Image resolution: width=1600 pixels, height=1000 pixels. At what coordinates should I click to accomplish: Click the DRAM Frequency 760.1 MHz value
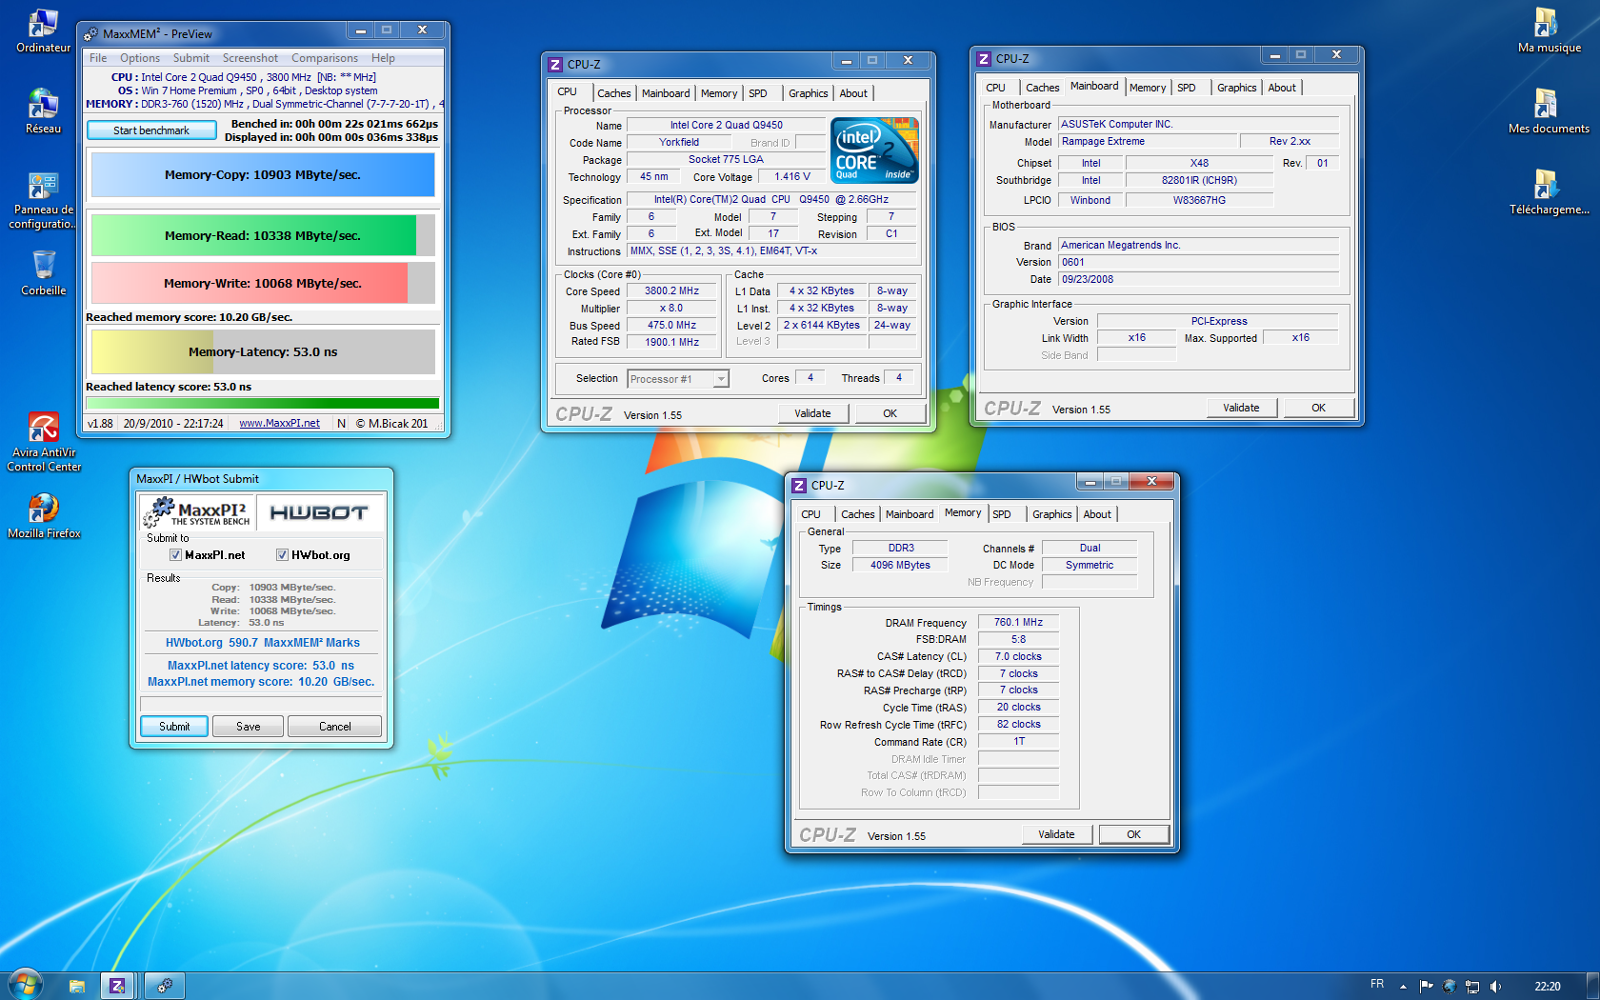coord(1018,622)
